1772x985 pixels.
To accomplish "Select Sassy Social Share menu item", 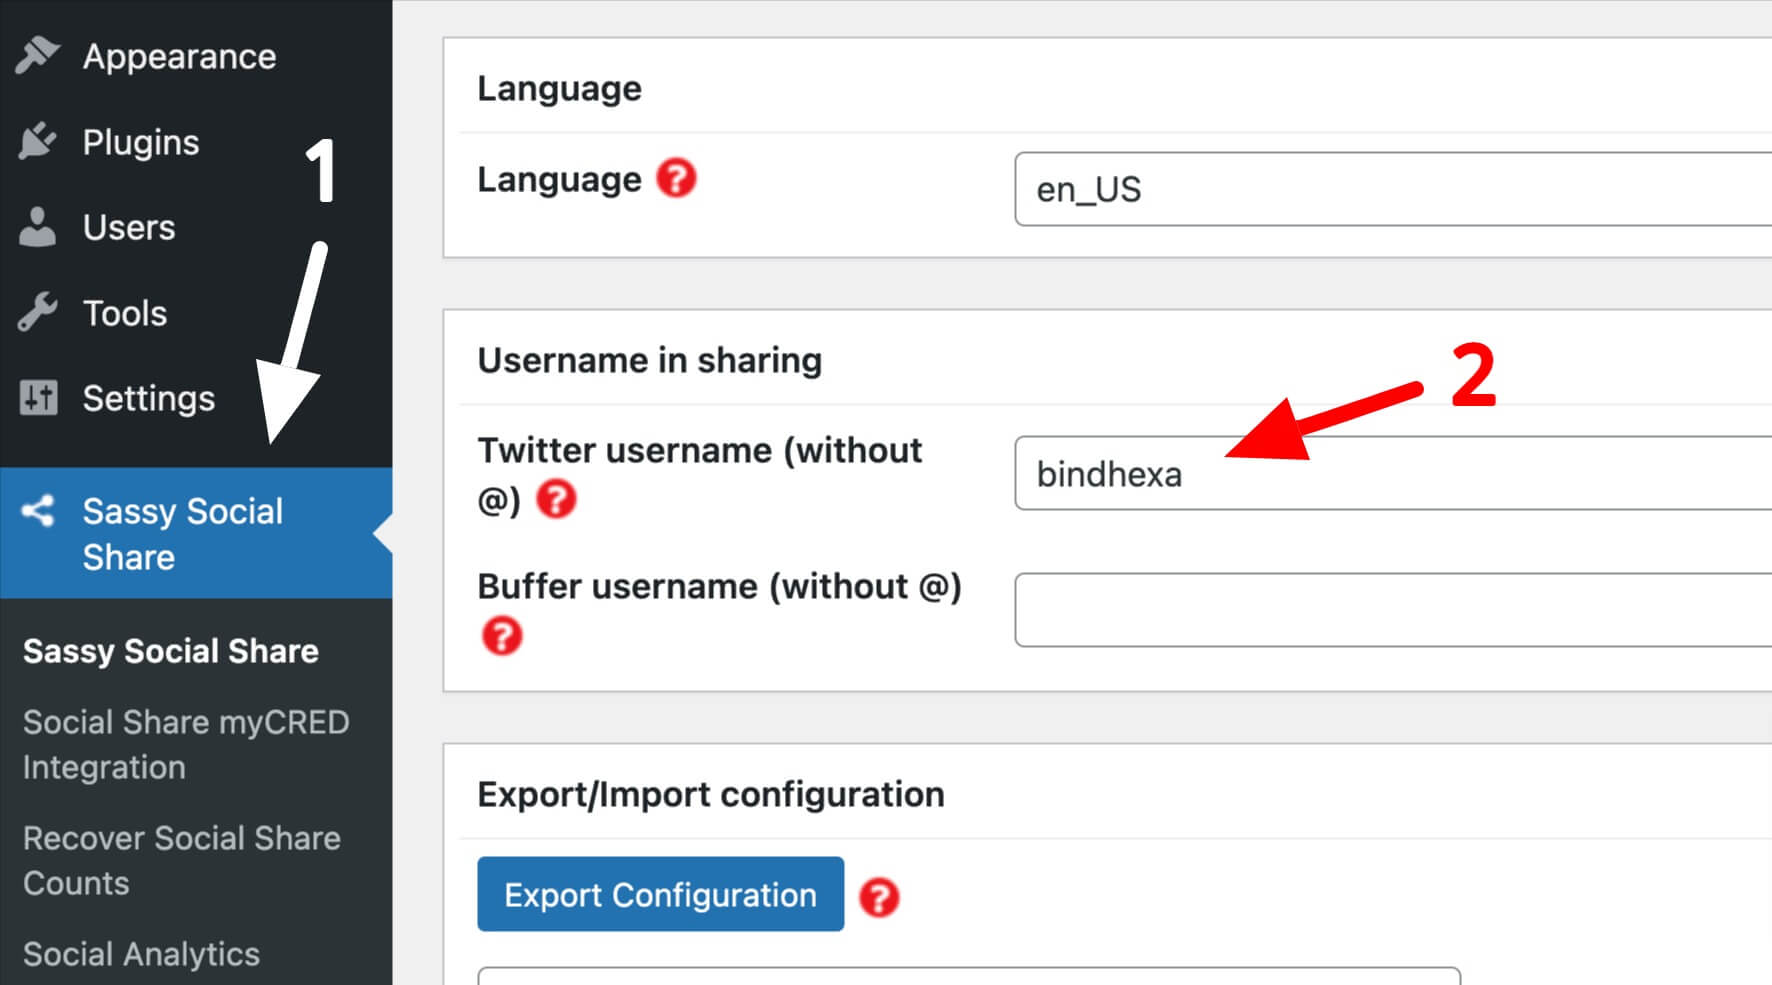I will (x=196, y=533).
